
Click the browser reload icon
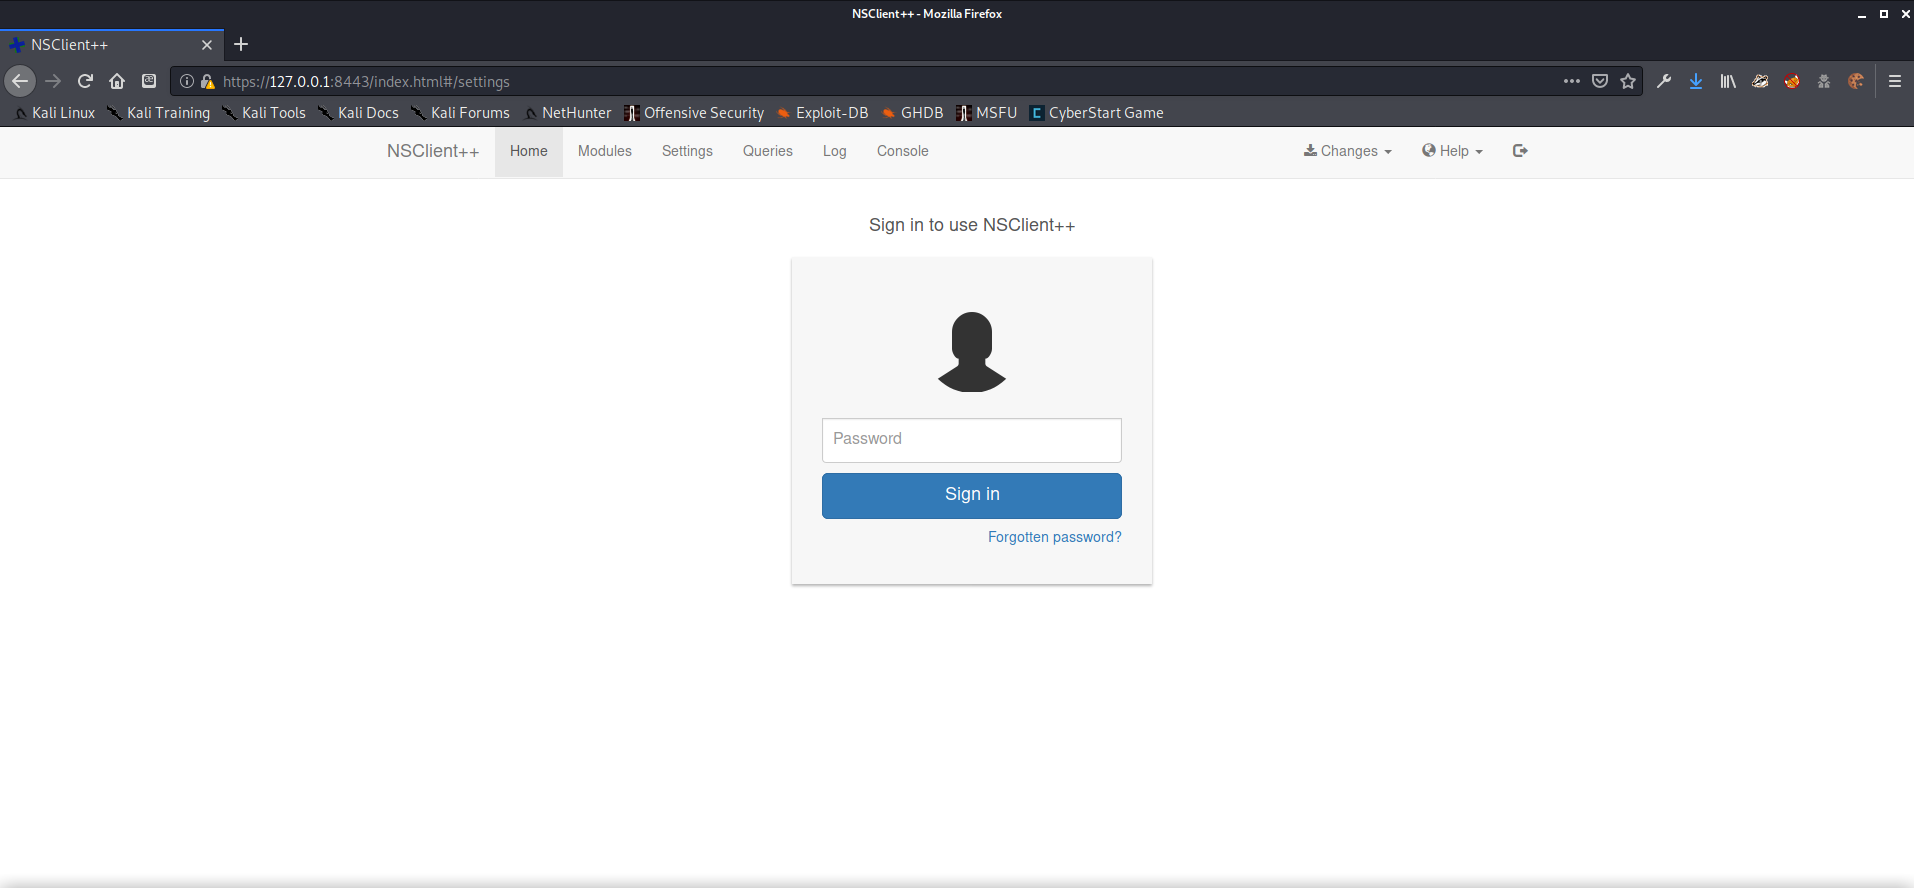click(x=85, y=81)
